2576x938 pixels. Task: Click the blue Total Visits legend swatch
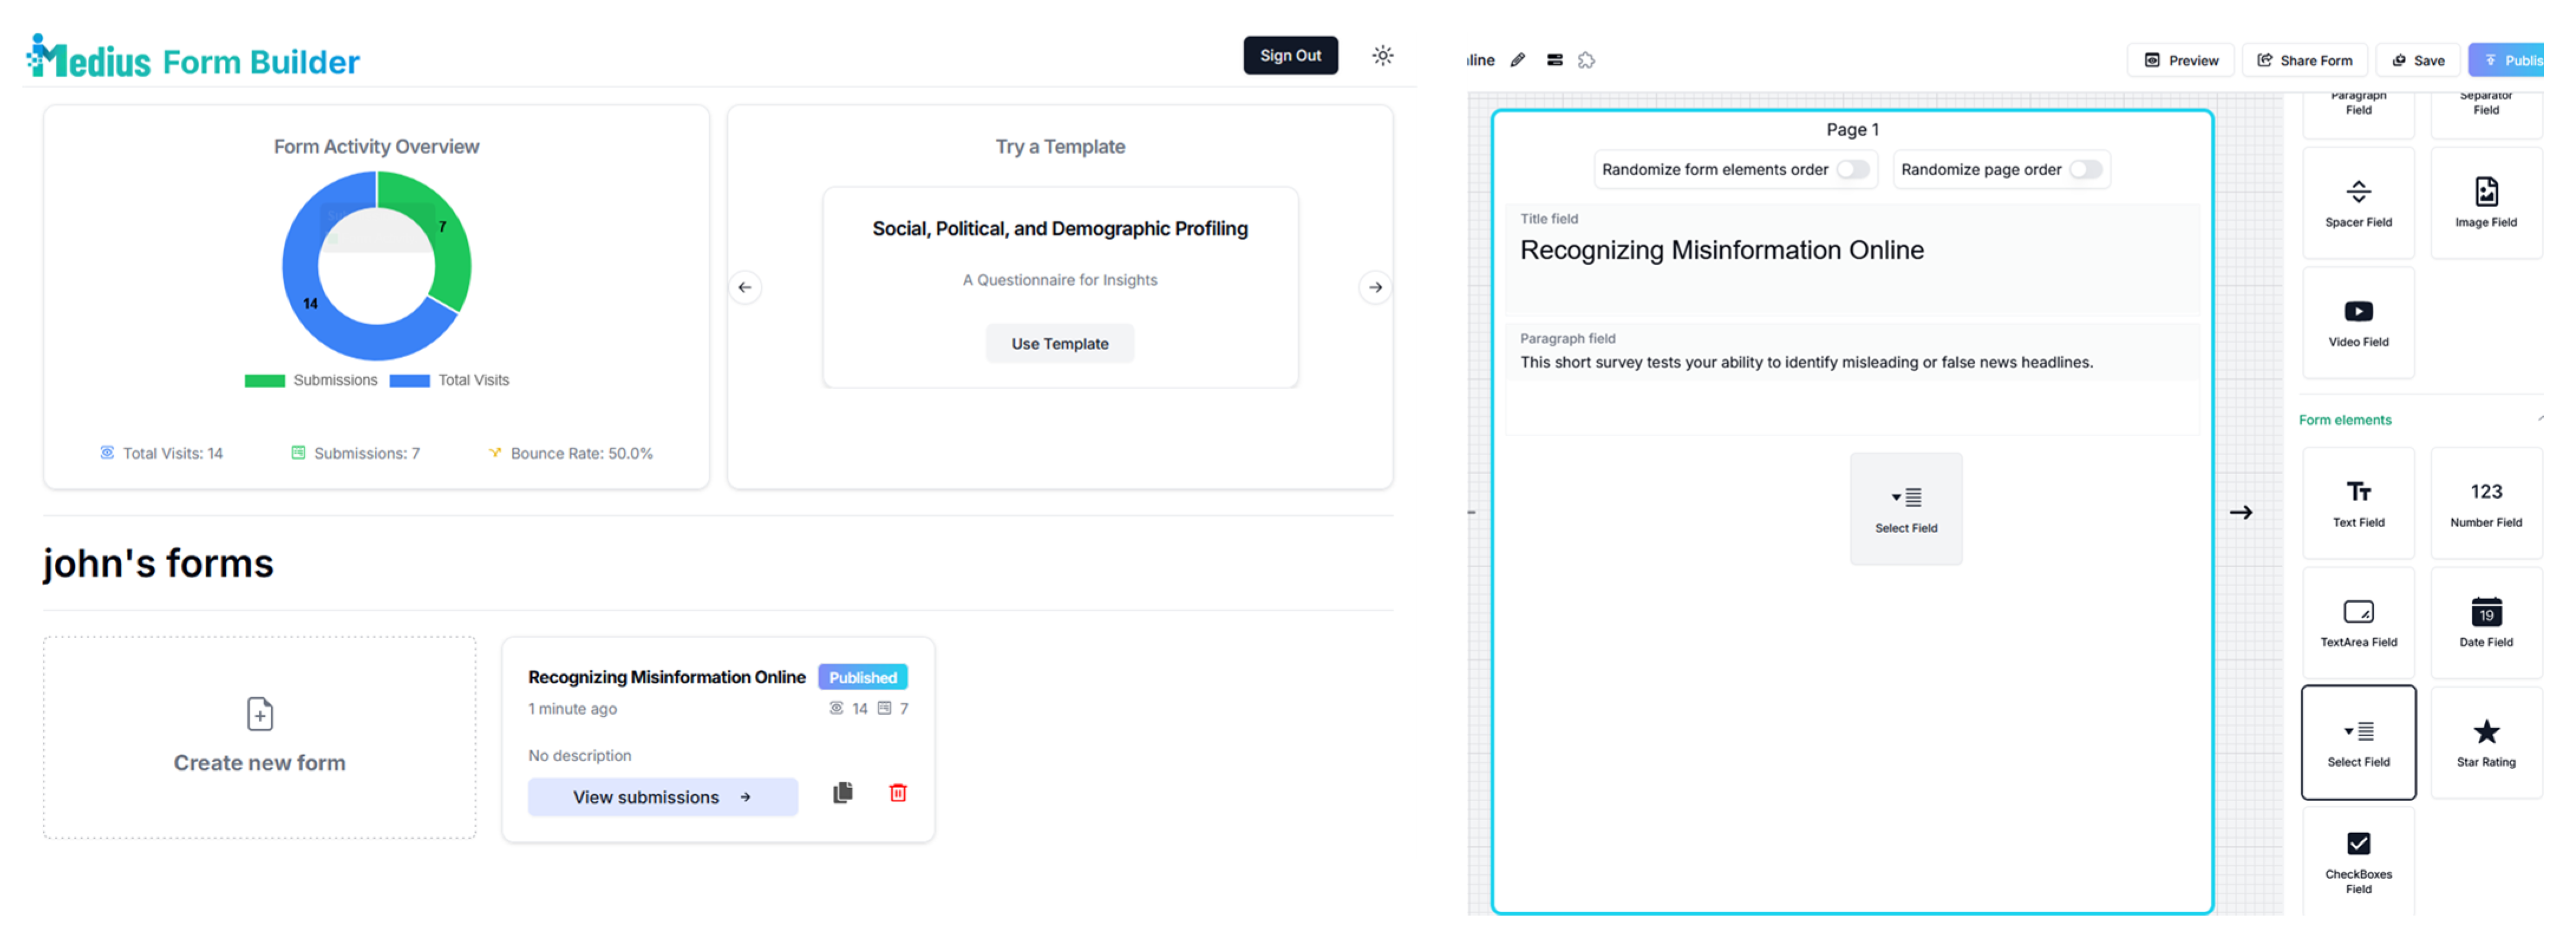point(409,381)
